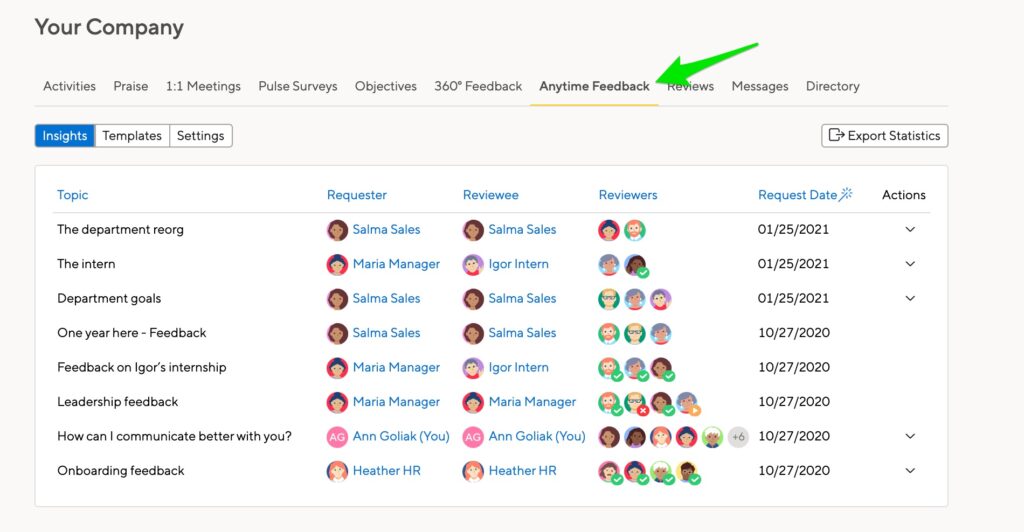This screenshot has width=1024, height=532.
Task: Open Ann Goliak (You) requester link
Action: click(401, 436)
